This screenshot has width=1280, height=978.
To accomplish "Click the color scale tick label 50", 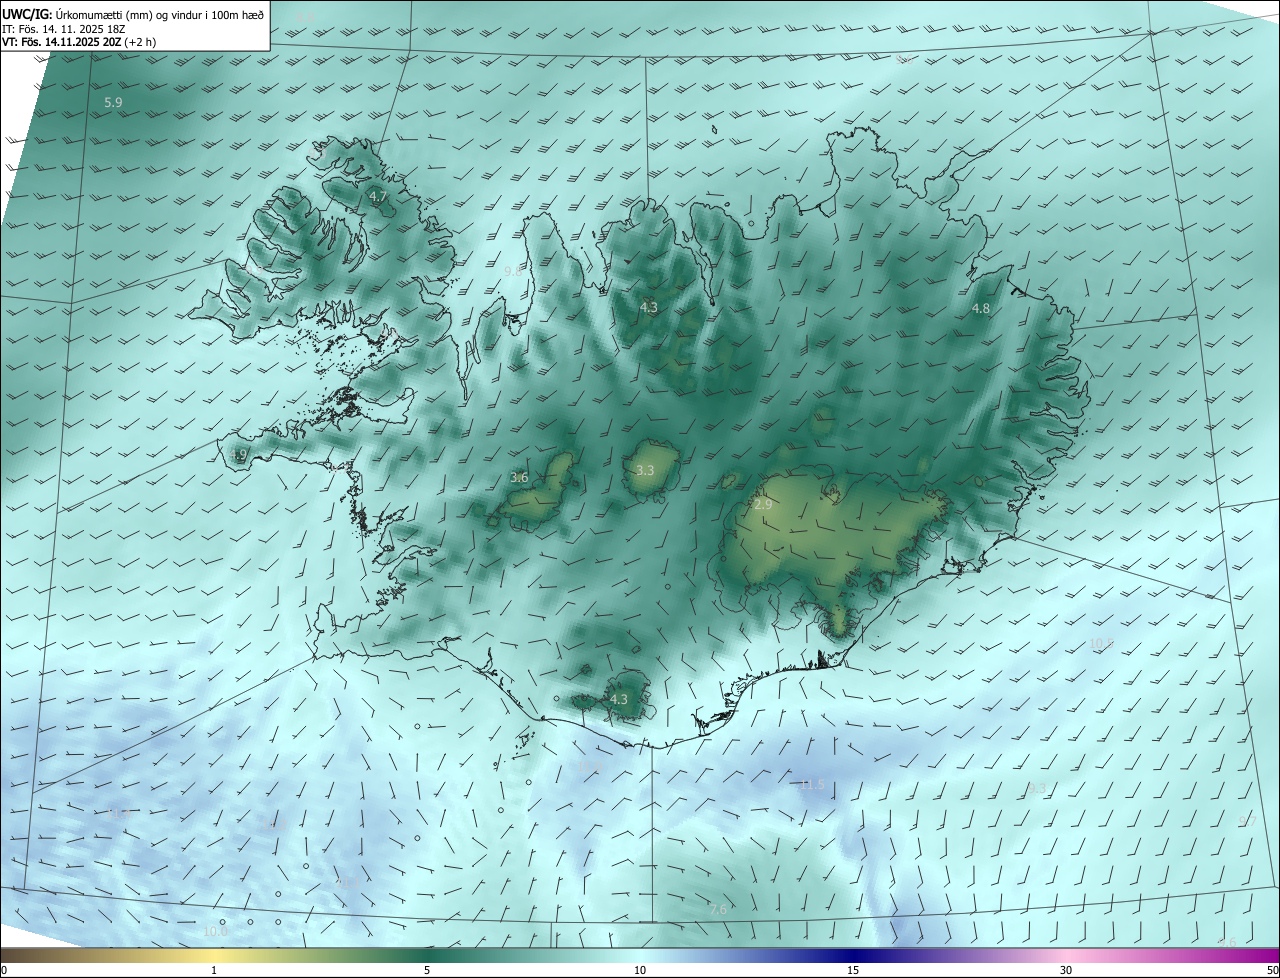I will click(x=1272, y=971).
